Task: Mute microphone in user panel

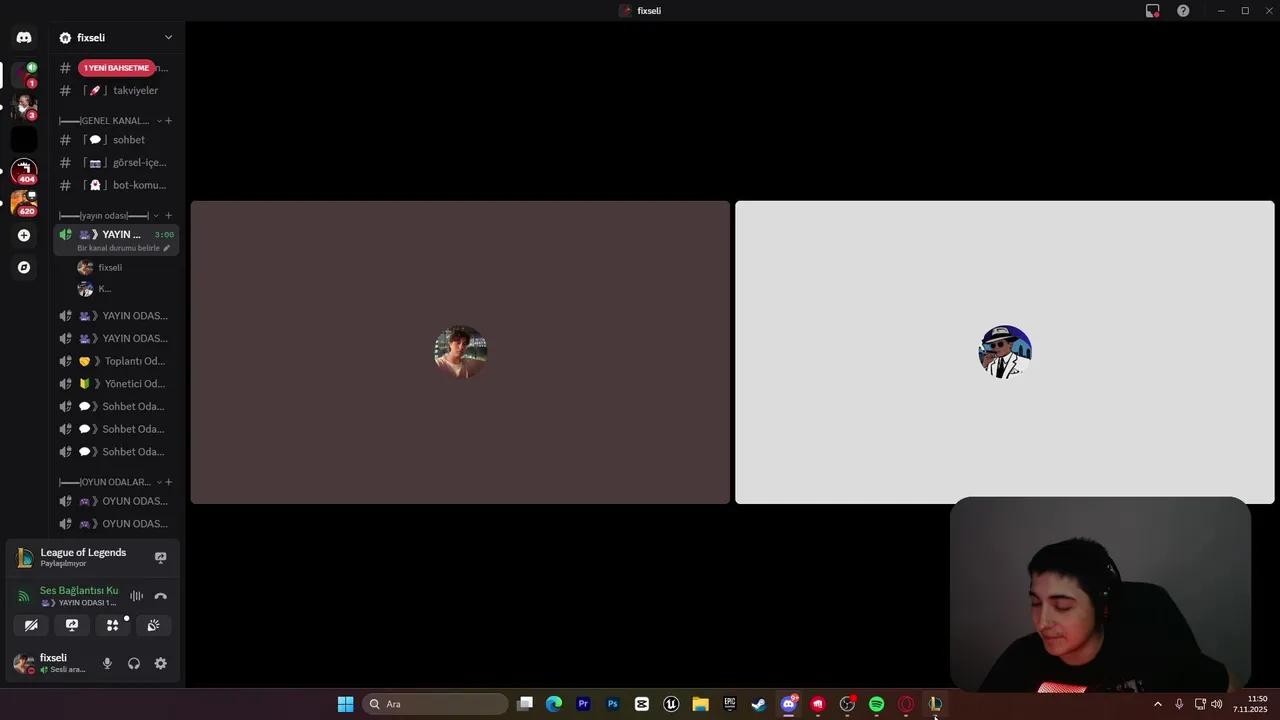Action: 107,663
